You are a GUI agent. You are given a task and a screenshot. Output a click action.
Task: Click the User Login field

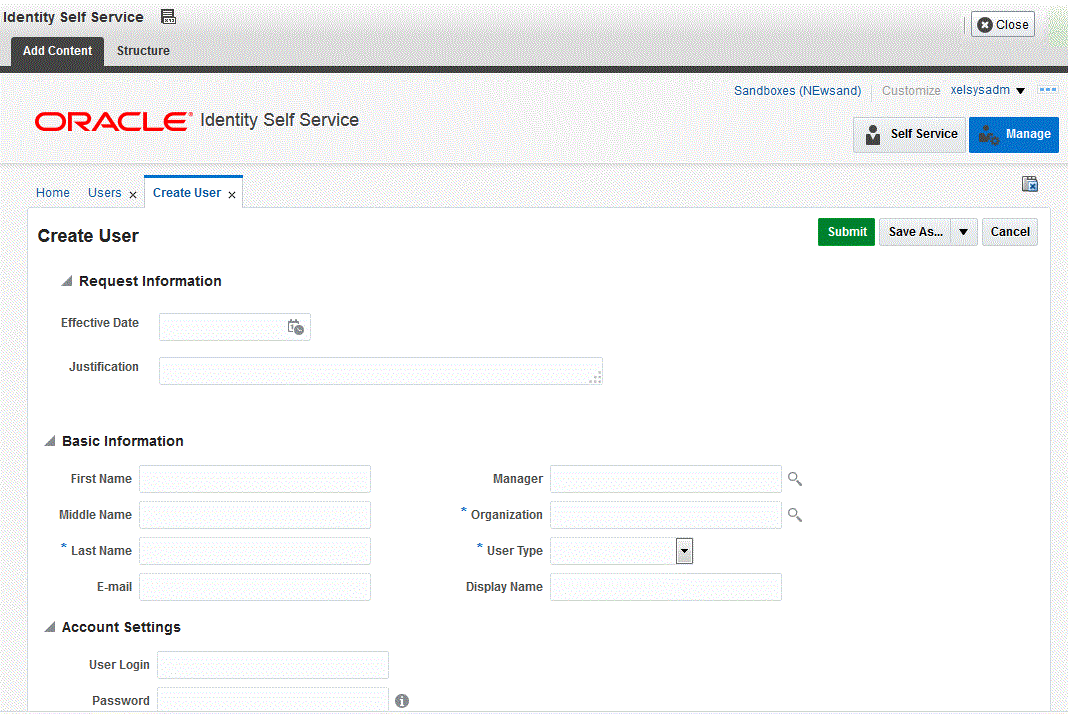tap(272, 665)
